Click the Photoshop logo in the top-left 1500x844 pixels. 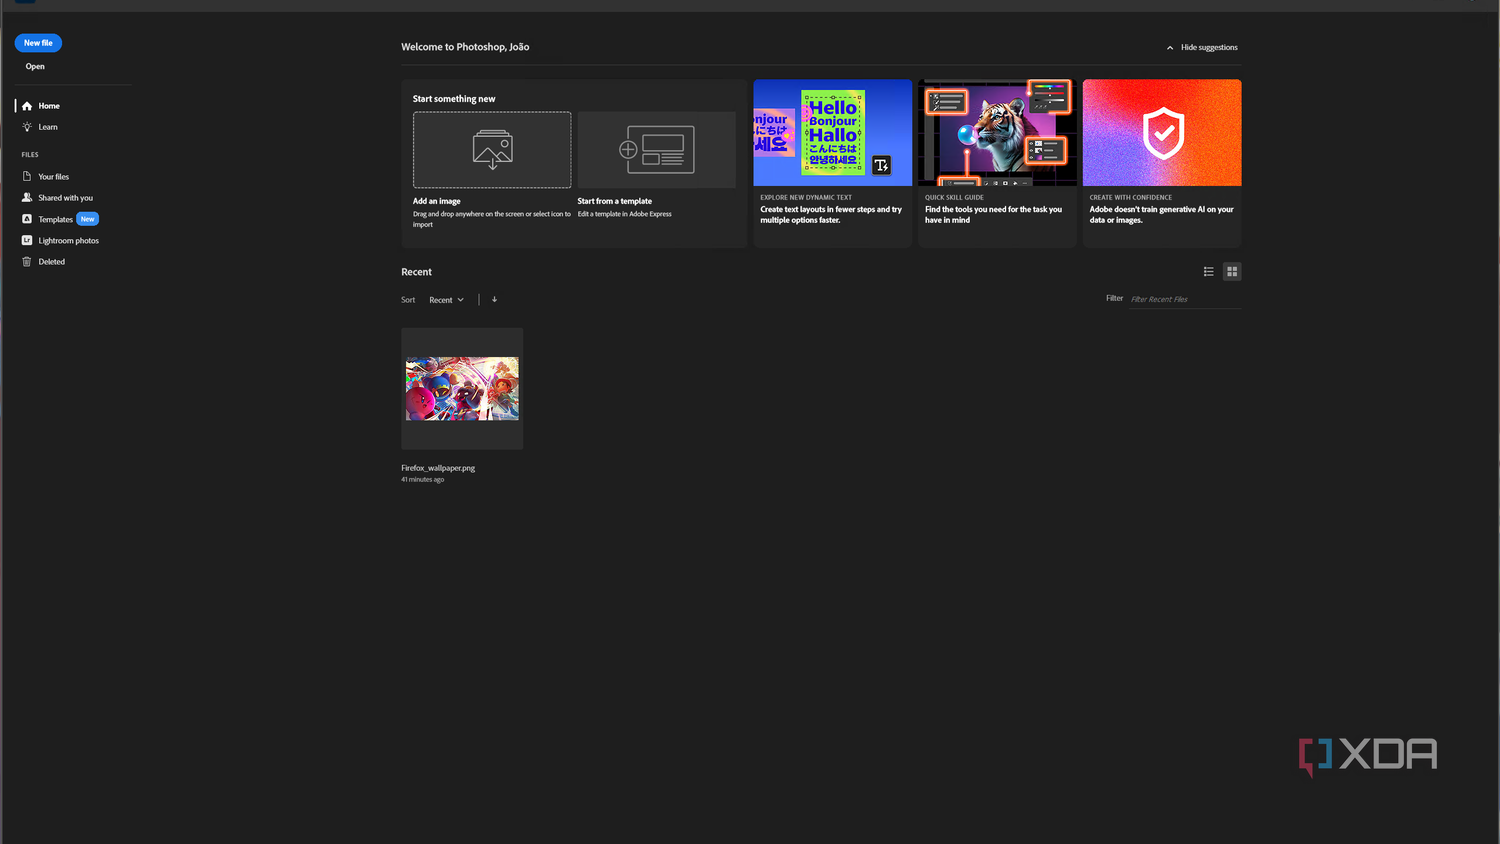[24, 4]
